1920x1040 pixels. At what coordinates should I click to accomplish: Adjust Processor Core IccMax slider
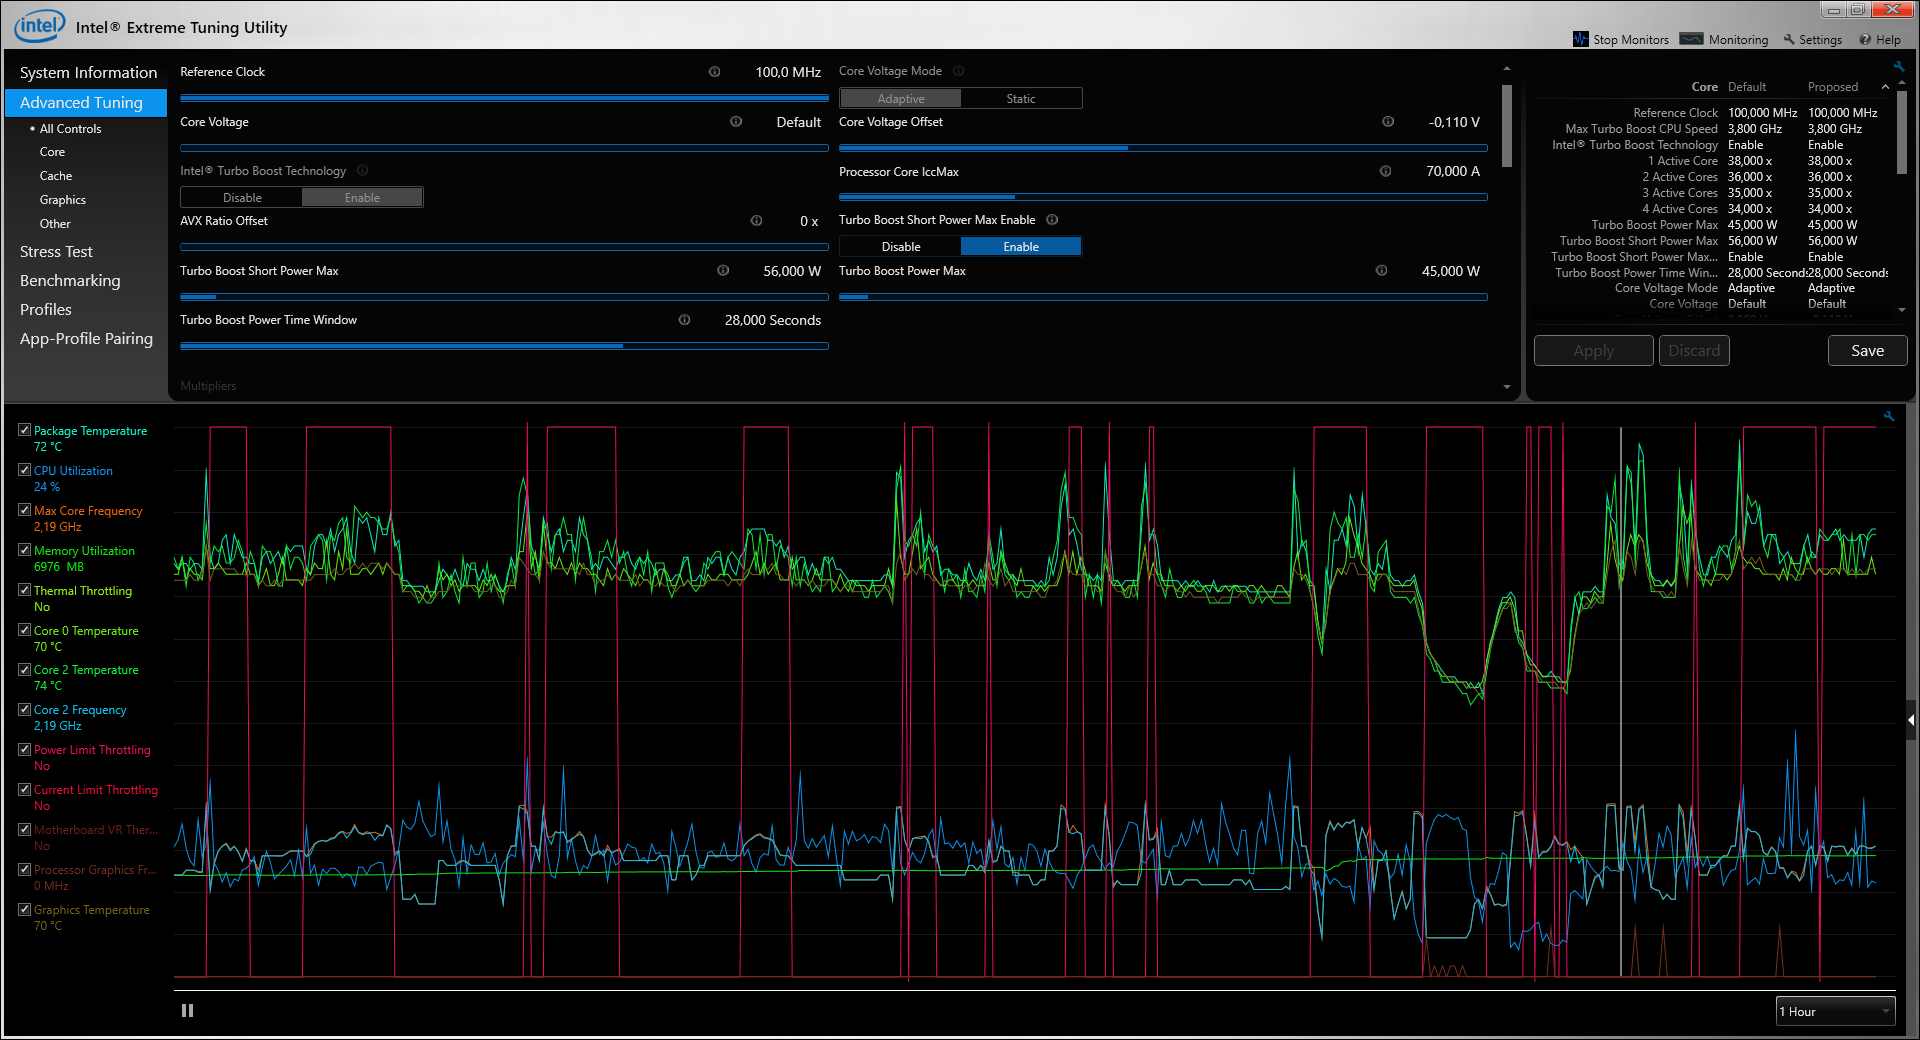(1163, 197)
